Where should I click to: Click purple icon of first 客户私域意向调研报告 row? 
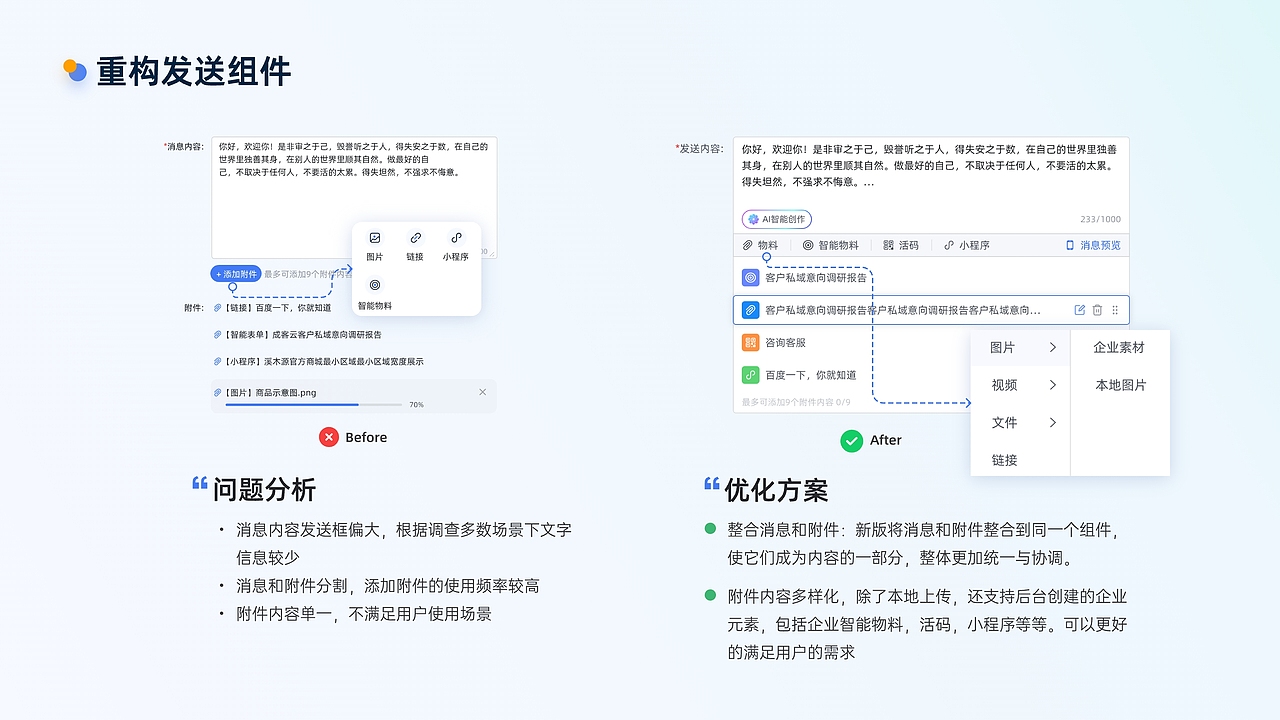pyautogui.click(x=751, y=278)
